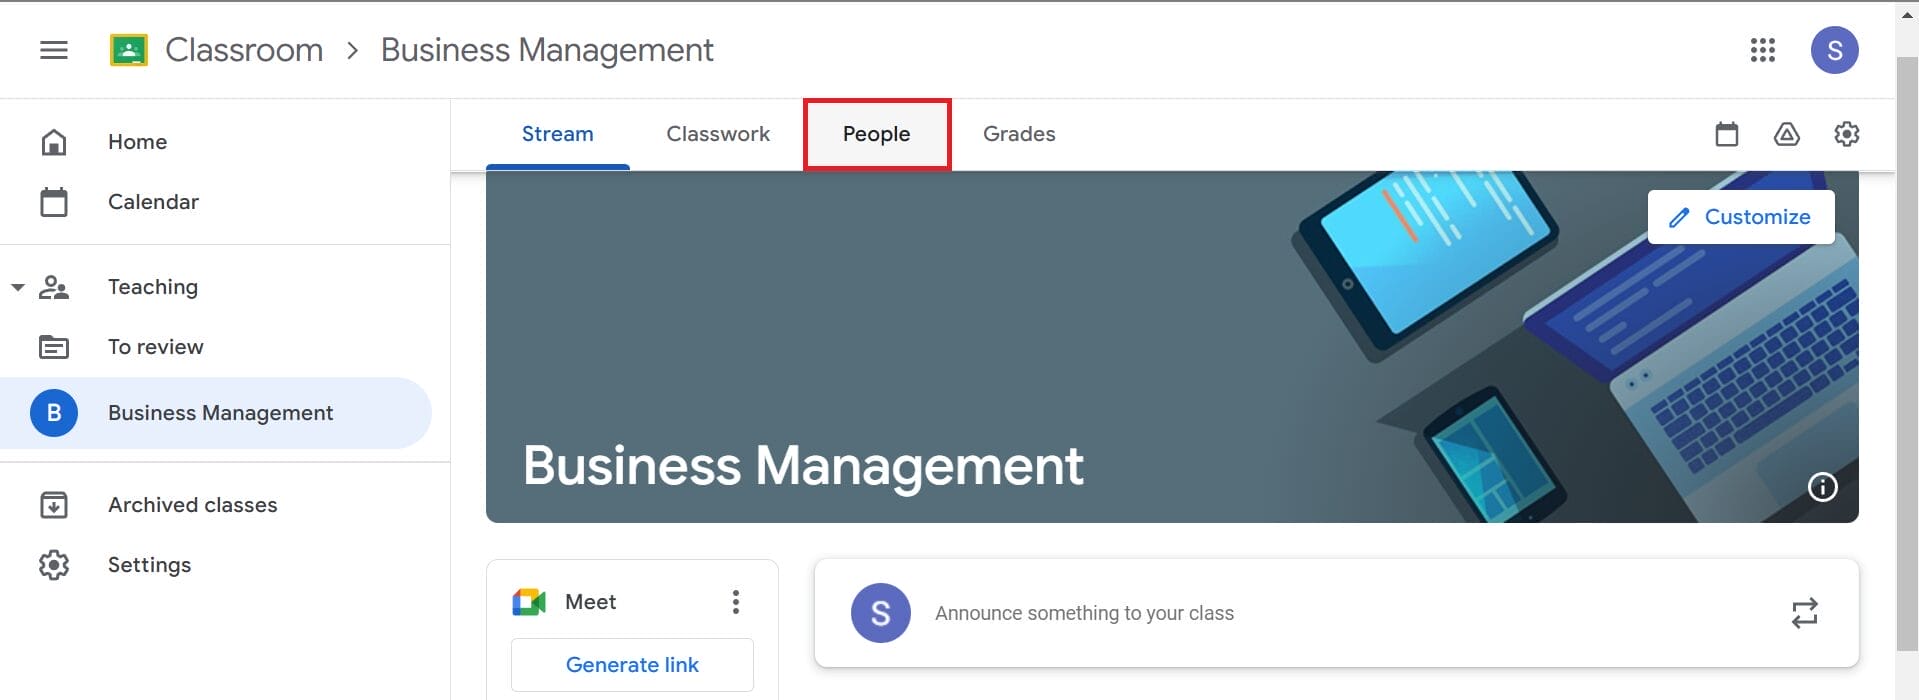Open Archived classes from the sidebar
Viewport: 1919px width, 700px height.
pos(192,505)
